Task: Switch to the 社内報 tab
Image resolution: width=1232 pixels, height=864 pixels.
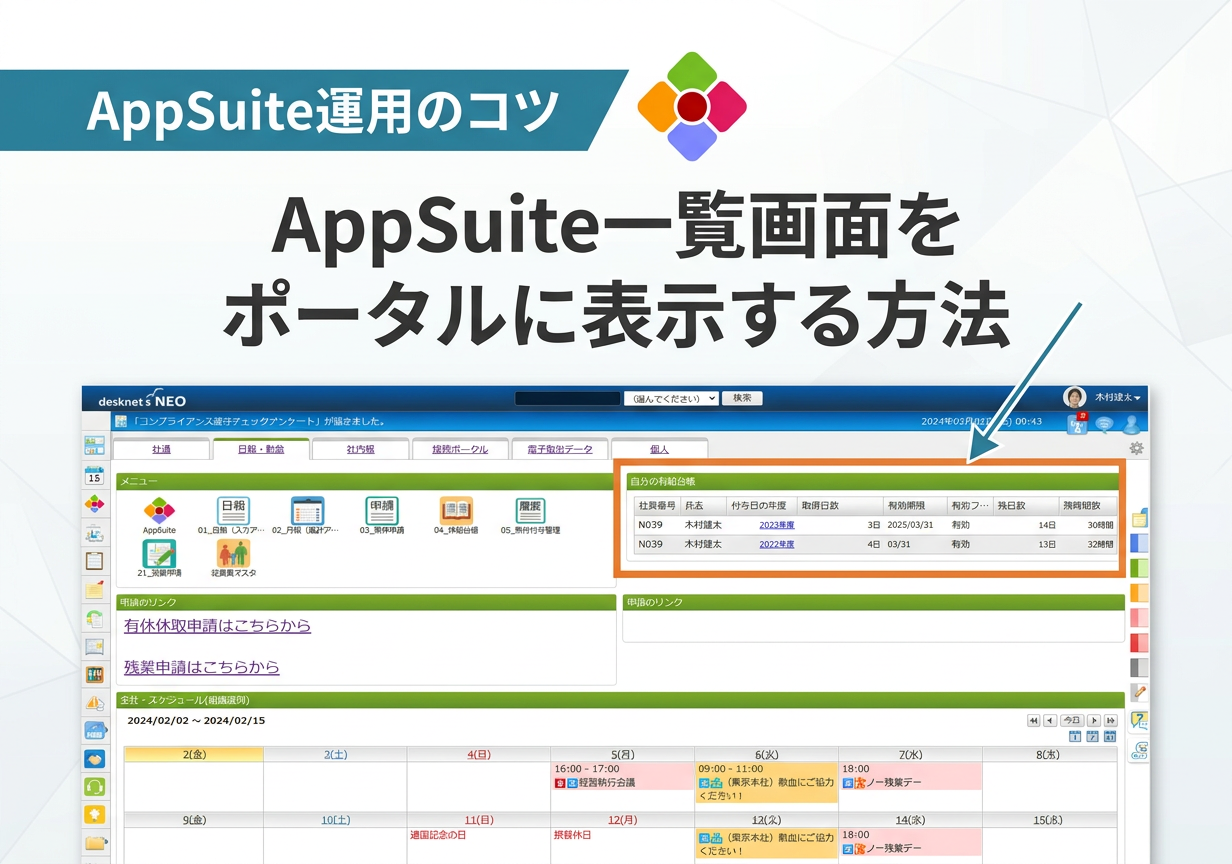Action: pos(360,449)
